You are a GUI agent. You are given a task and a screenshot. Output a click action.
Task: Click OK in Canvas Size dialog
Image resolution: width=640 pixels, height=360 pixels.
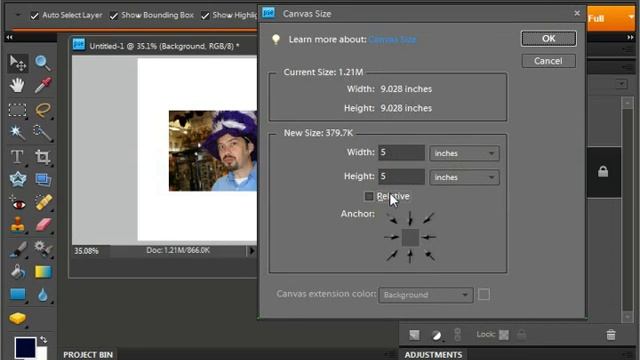[x=549, y=38]
